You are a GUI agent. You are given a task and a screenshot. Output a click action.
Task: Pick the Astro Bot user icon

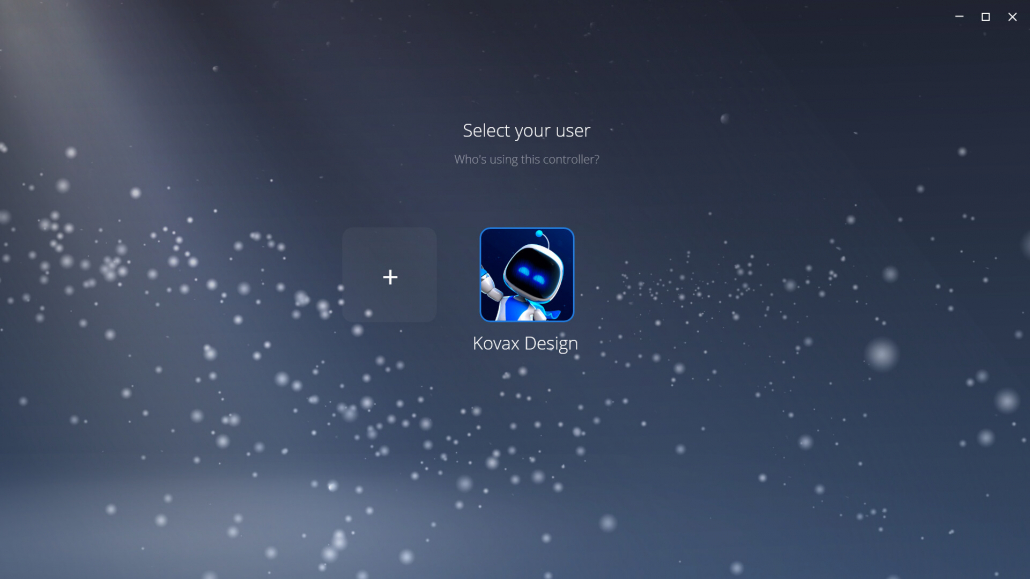tap(527, 275)
